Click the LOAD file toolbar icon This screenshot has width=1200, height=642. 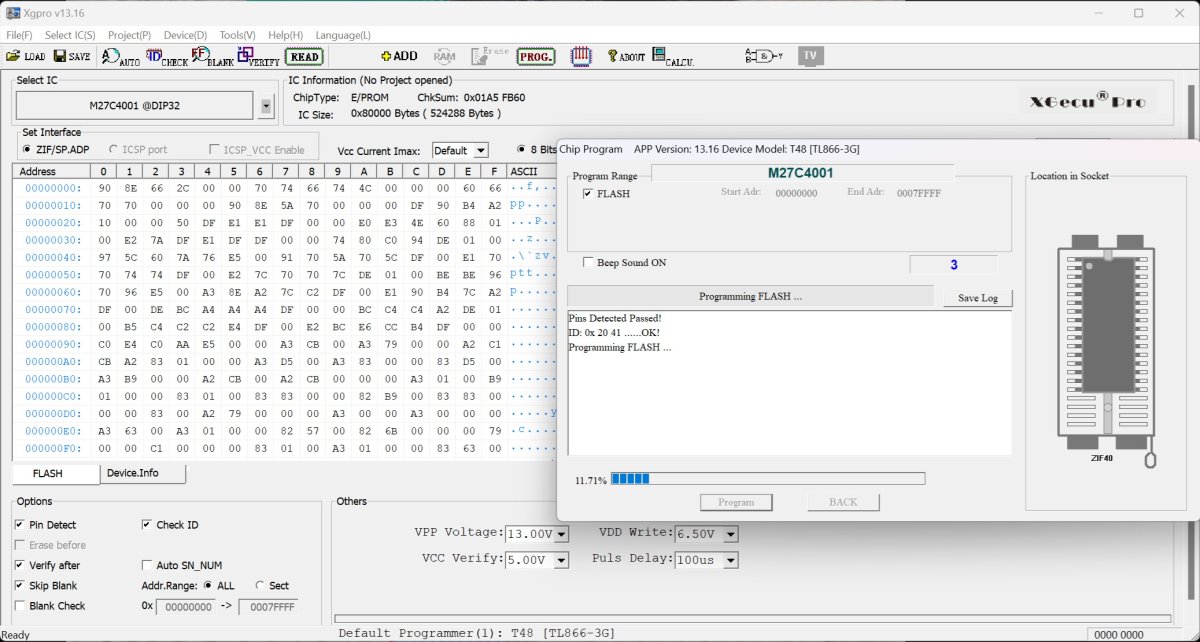tap(25, 57)
